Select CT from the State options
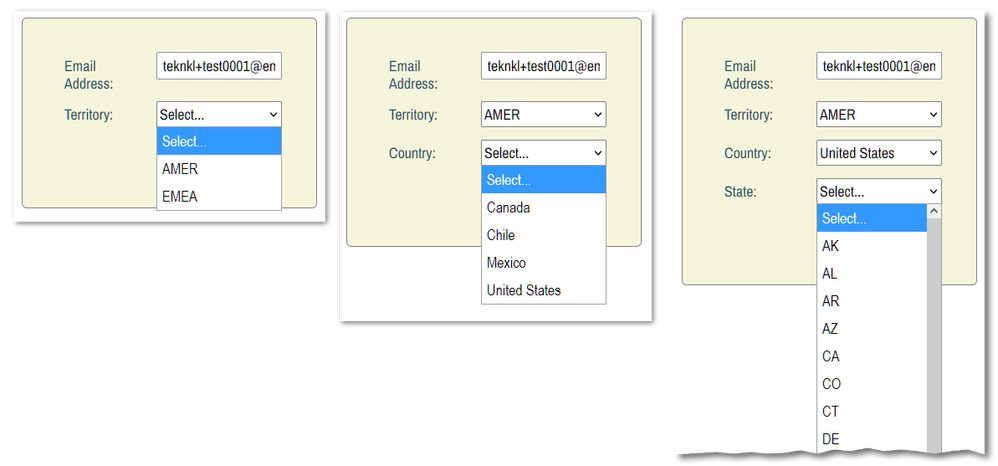 pyautogui.click(x=872, y=411)
